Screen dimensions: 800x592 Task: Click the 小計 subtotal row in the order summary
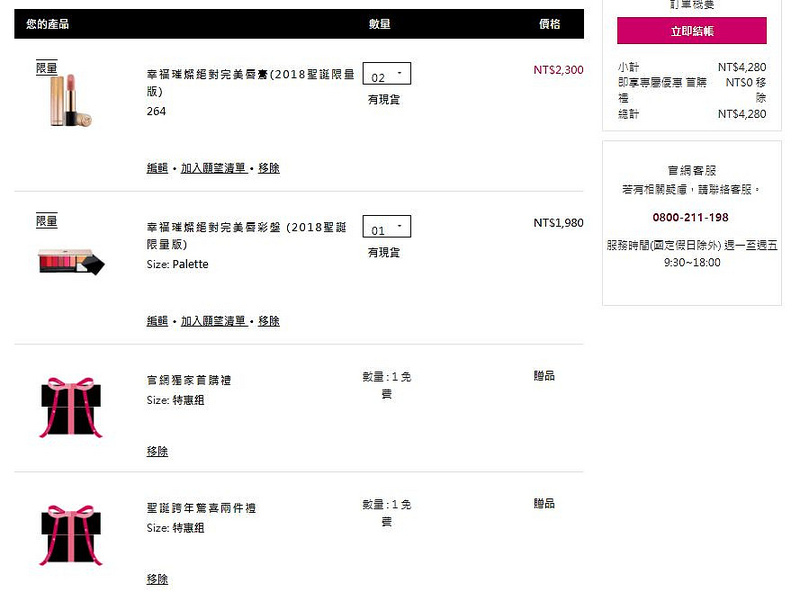point(691,67)
